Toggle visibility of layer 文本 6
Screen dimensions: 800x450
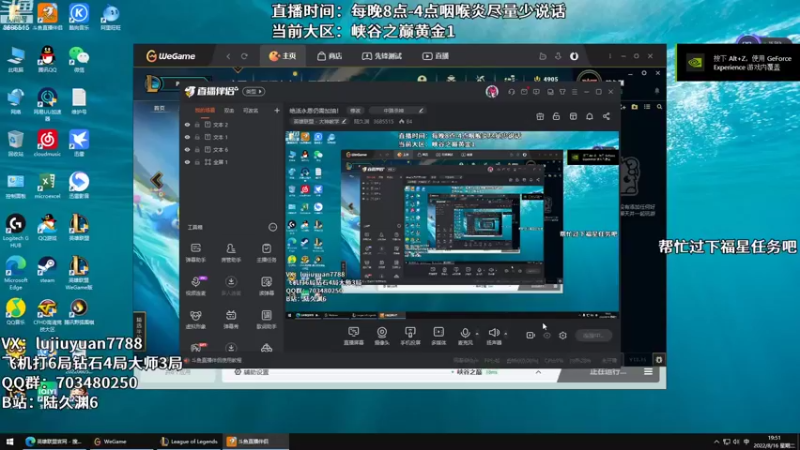187,149
